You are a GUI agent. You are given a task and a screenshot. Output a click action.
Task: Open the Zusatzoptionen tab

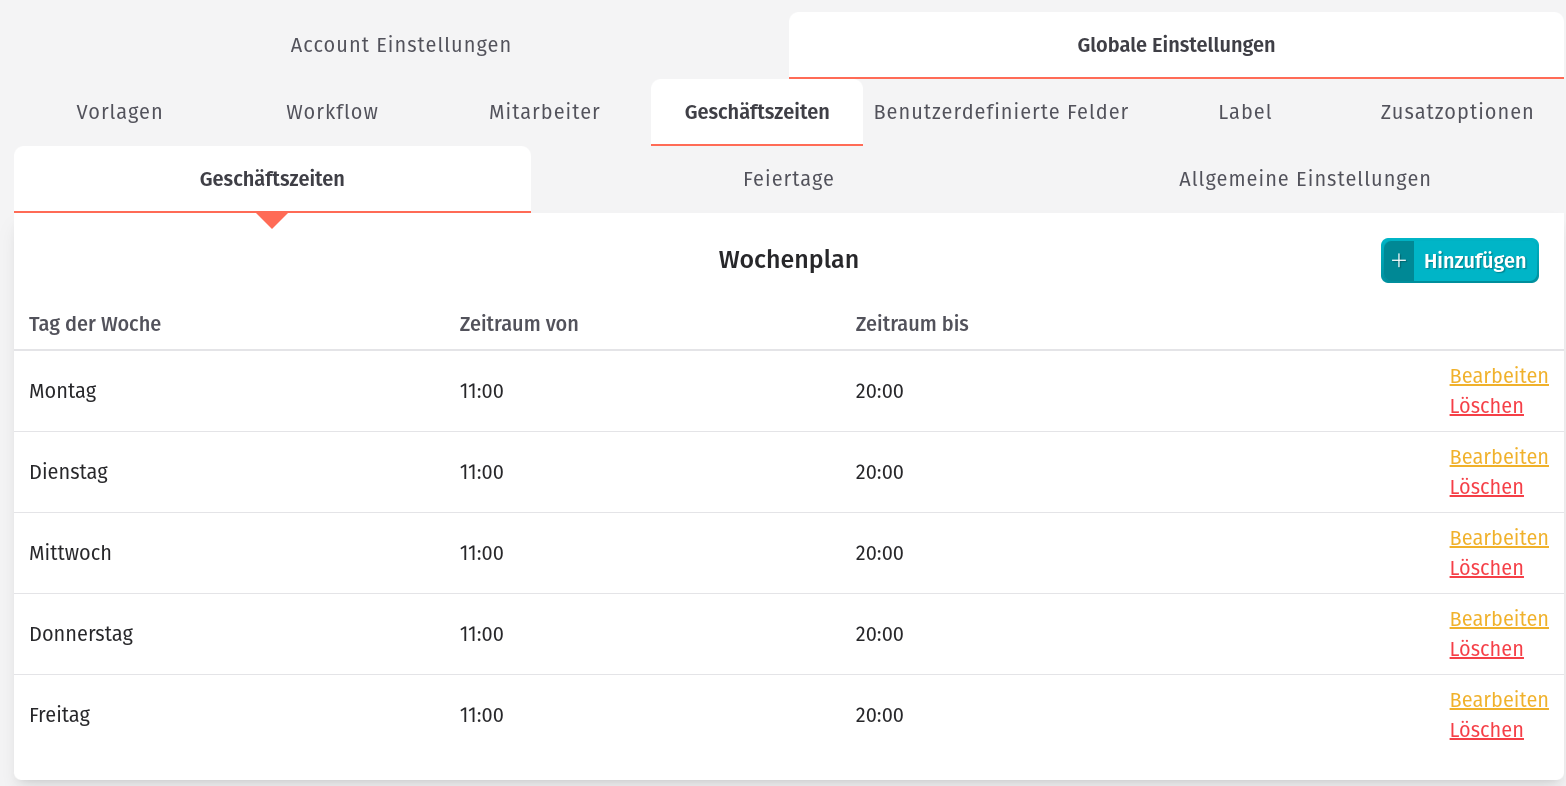(x=1457, y=112)
